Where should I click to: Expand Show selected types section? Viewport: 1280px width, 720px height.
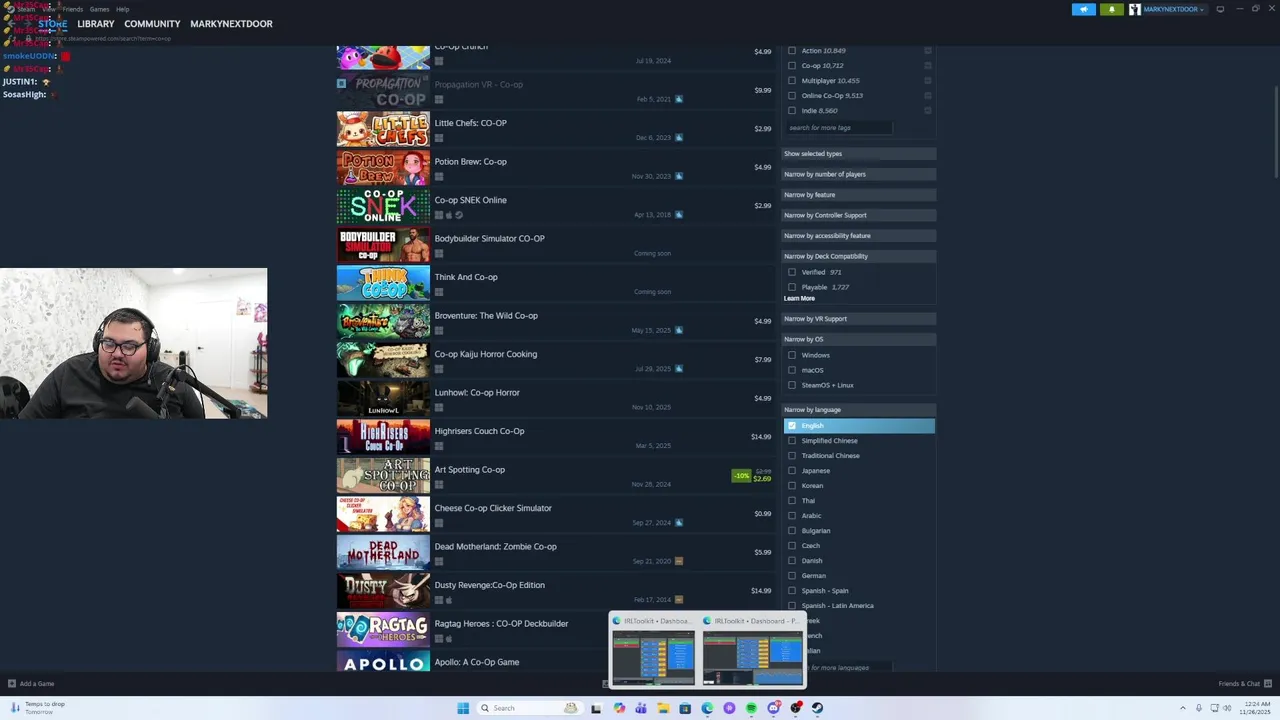858,154
